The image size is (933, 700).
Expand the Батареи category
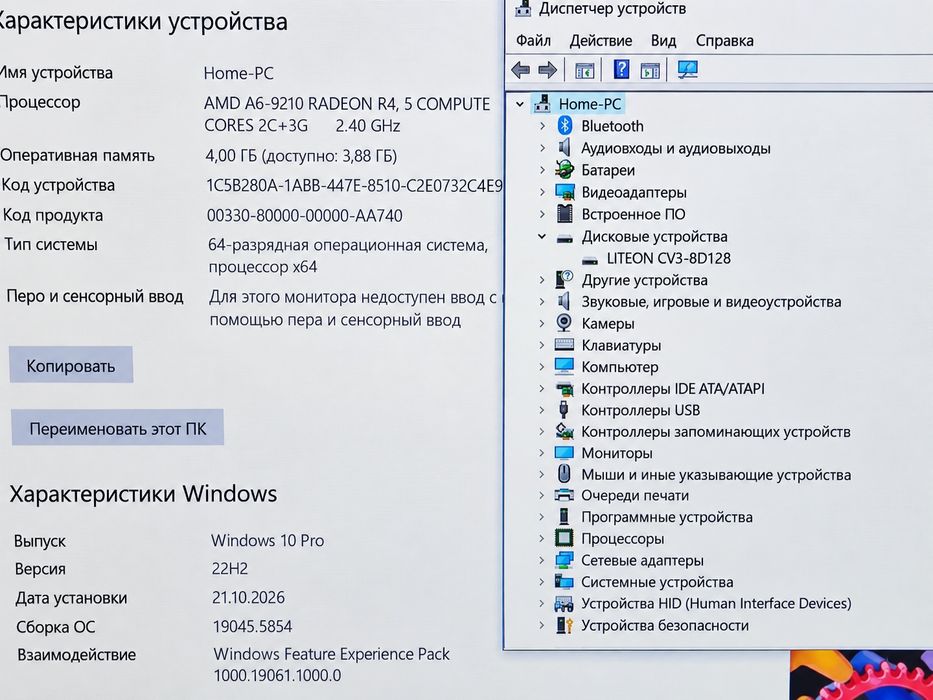point(542,170)
